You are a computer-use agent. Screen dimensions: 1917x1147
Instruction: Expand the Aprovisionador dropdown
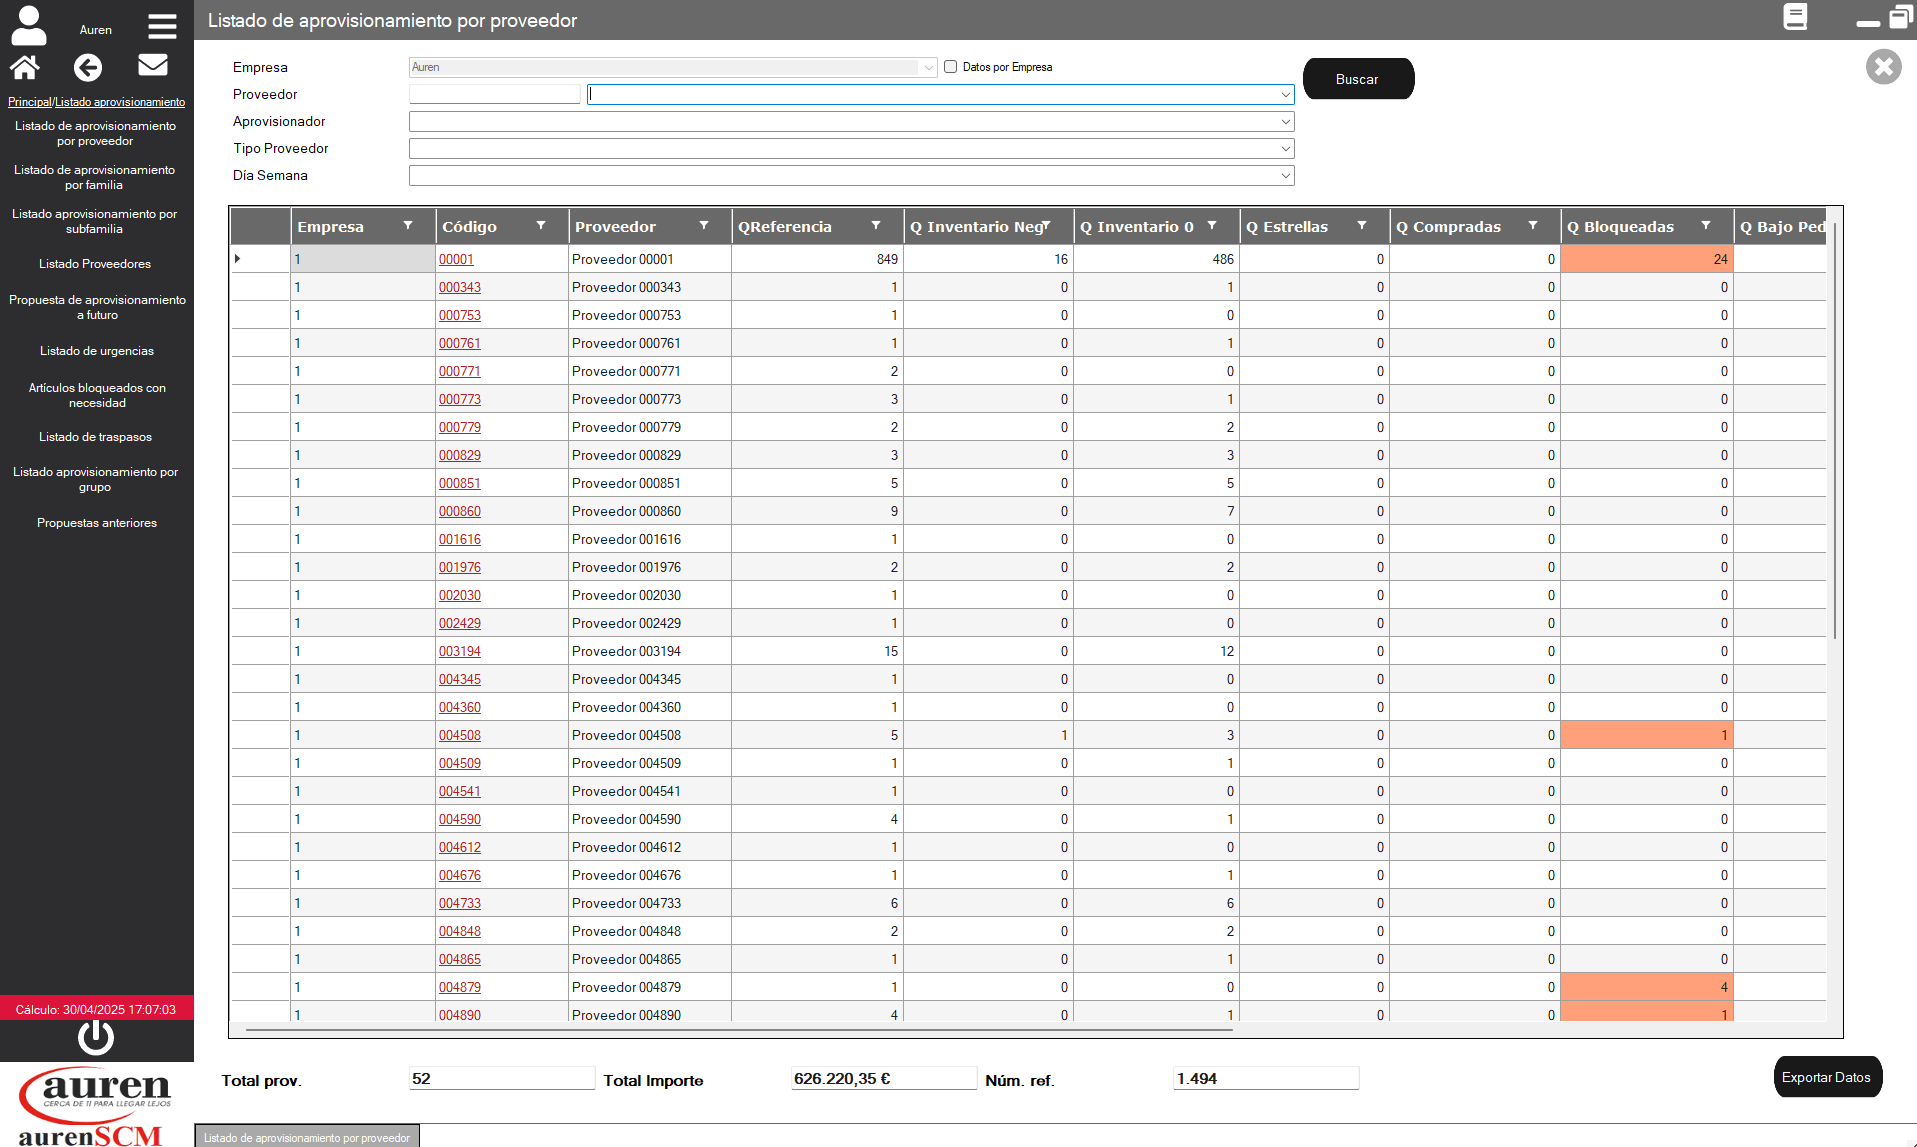tap(1285, 122)
